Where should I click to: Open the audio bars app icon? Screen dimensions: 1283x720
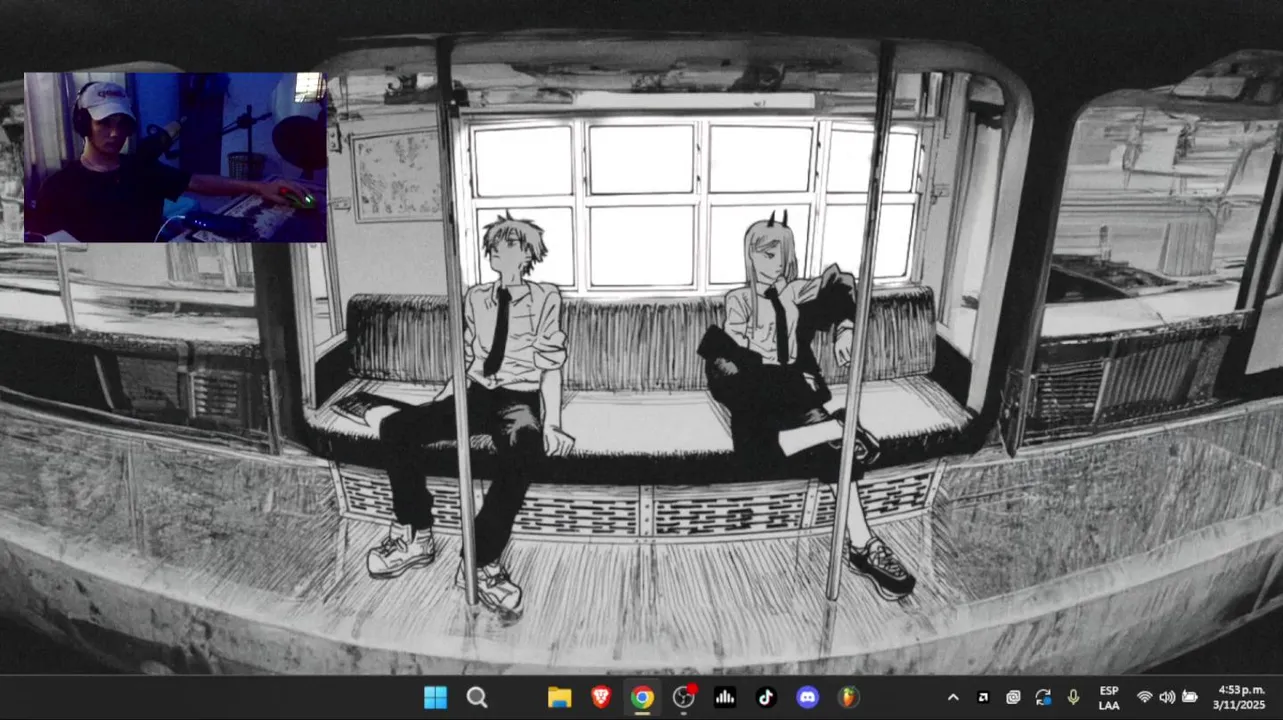[x=725, y=697]
